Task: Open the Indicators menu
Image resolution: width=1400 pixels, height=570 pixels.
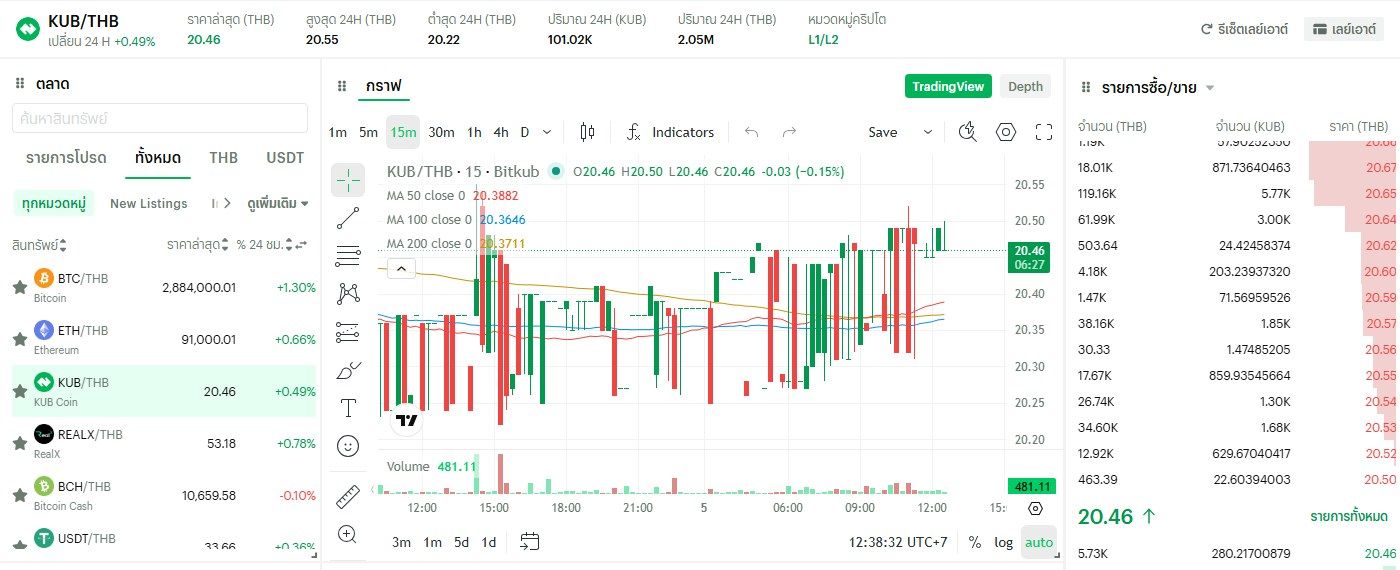Action: tap(670, 132)
